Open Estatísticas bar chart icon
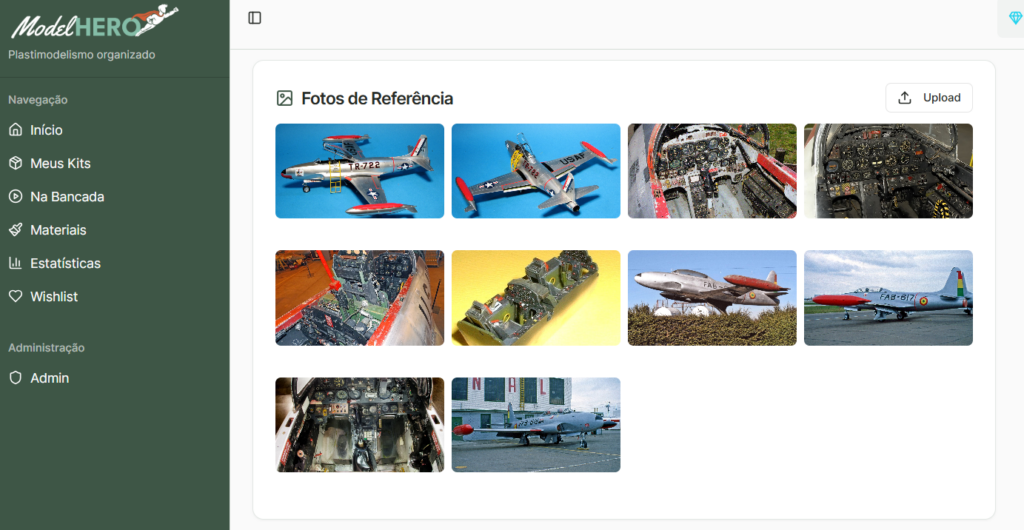The height and width of the screenshot is (530, 1024). [x=16, y=262]
